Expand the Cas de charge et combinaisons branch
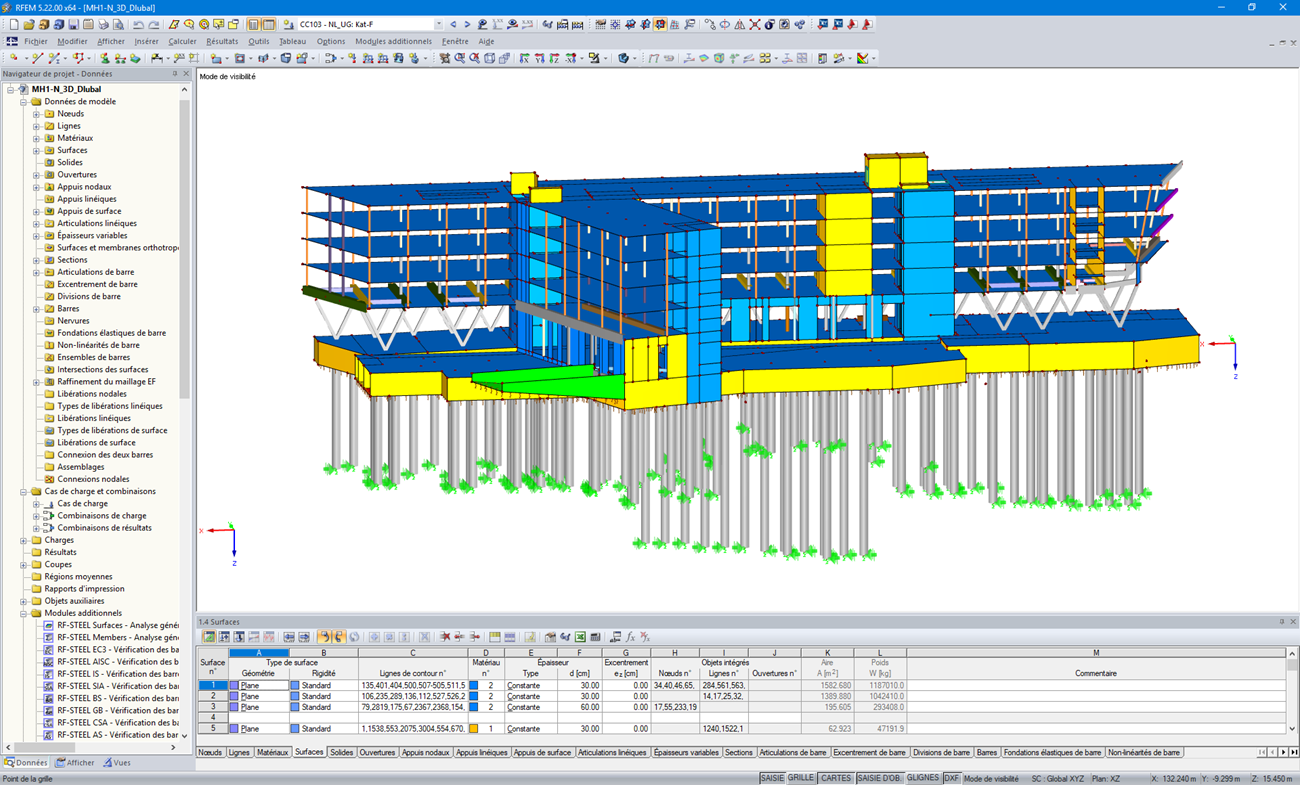Screen dimensions: 1300x785 pyautogui.click(x=22, y=490)
